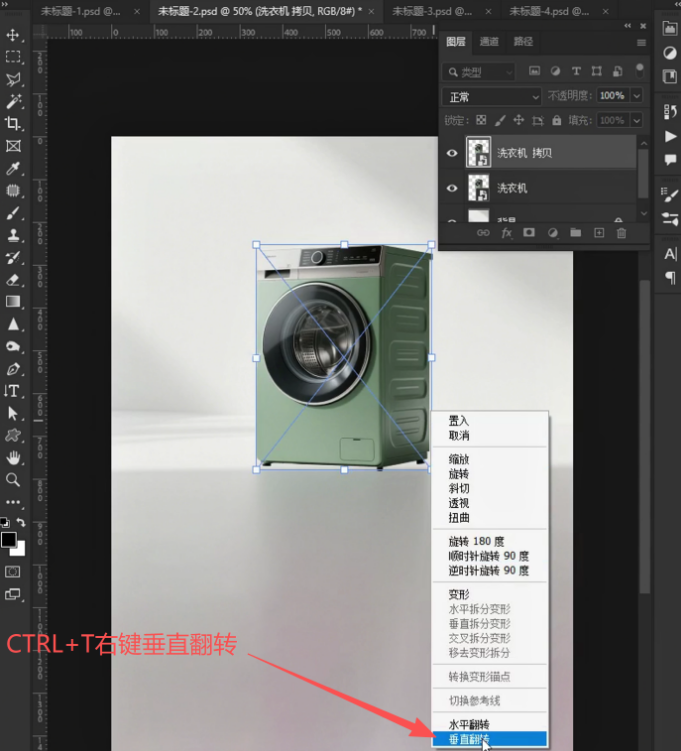Viewport: 681px width, 751px height.
Task: Swap foreground and background colors
Action: (21, 522)
